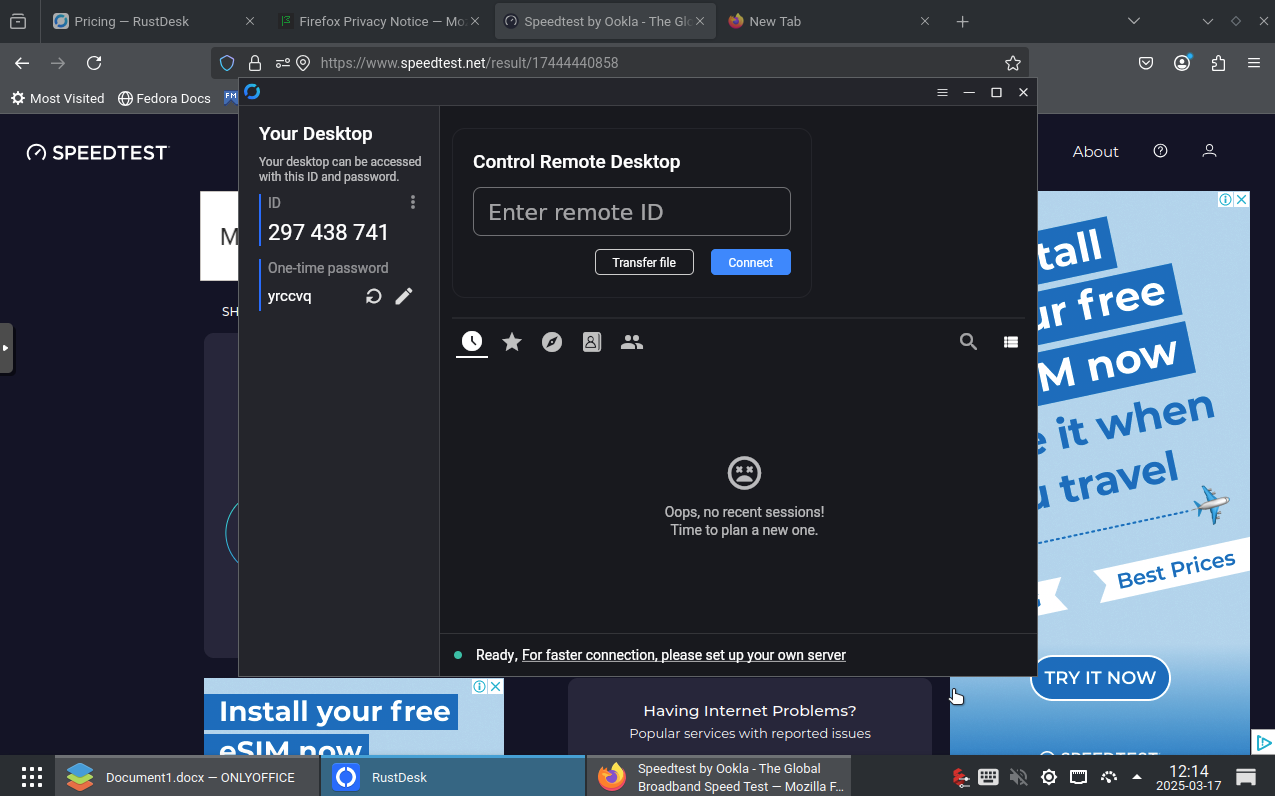Open the application launcher grid
This screenshot has height=796, width=1275.
point(32,777)
